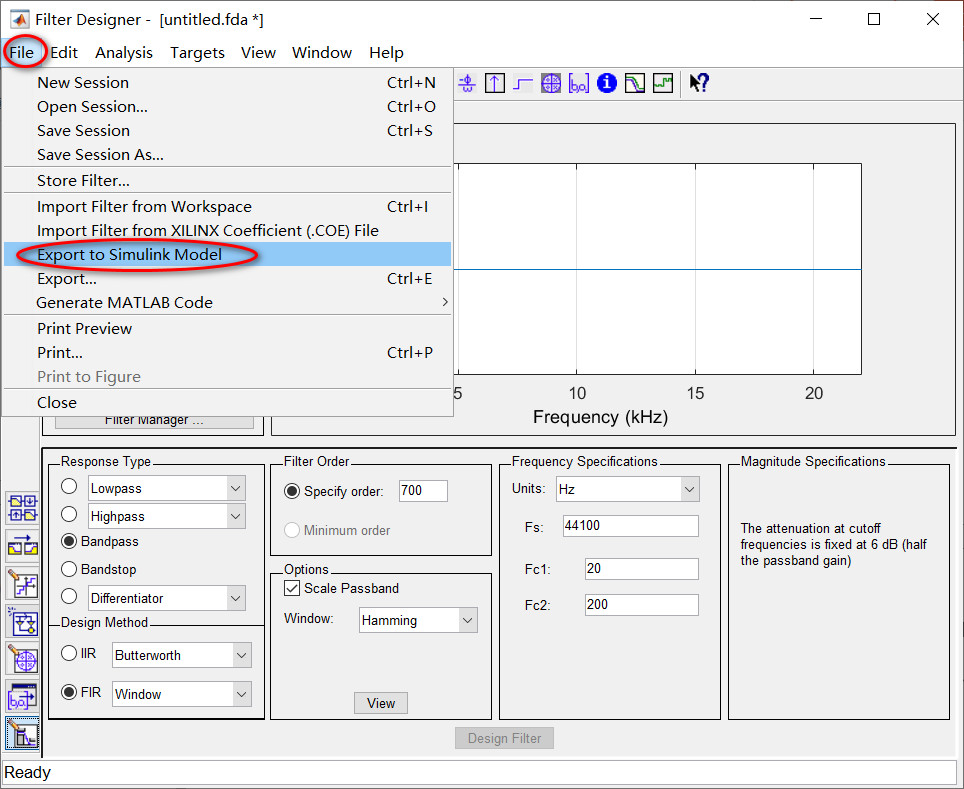
Task: Click Save Session As... menu item
Action: [x=227, y=154]
